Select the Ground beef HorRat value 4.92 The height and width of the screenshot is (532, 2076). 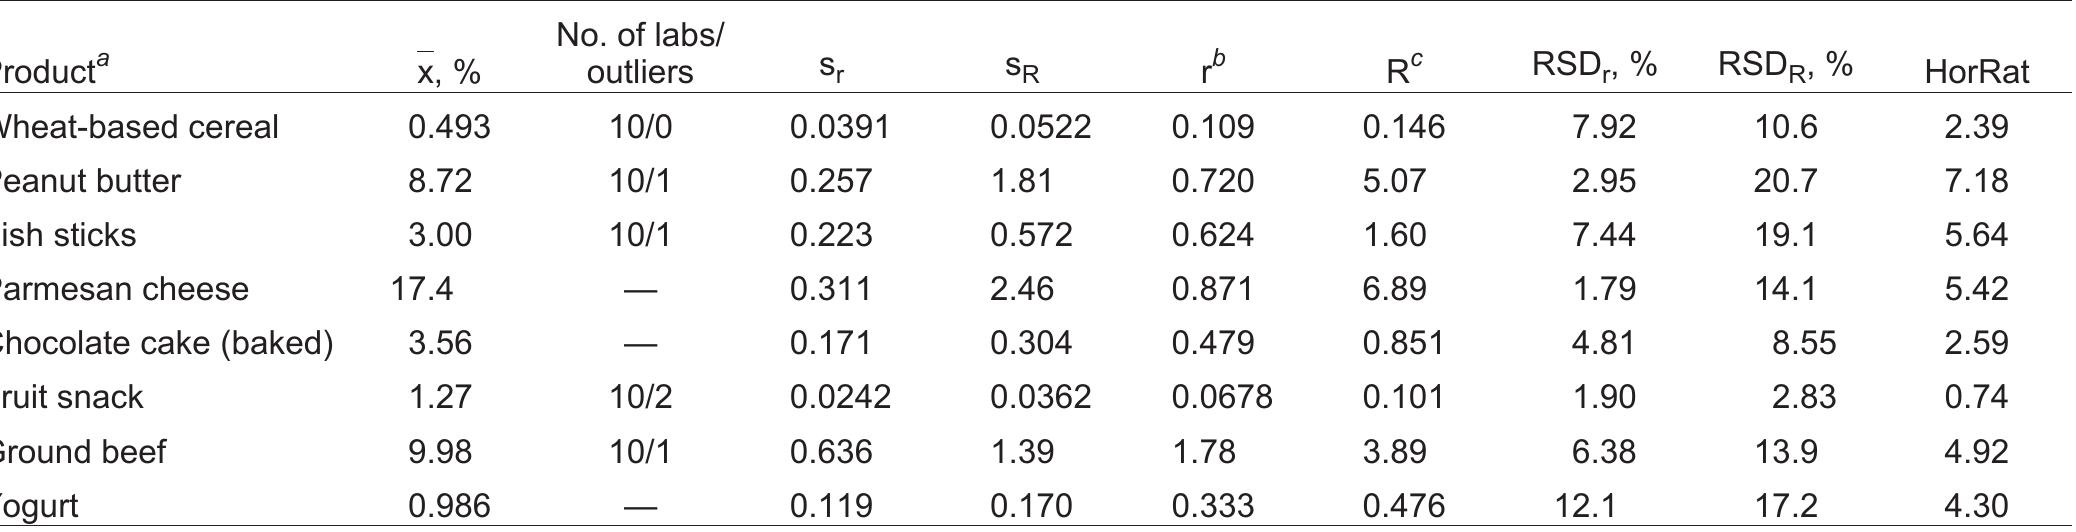point(1976,451)
